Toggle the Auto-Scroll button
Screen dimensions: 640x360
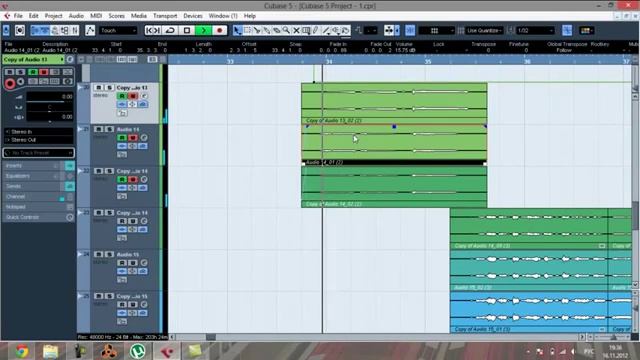(389, 31)
